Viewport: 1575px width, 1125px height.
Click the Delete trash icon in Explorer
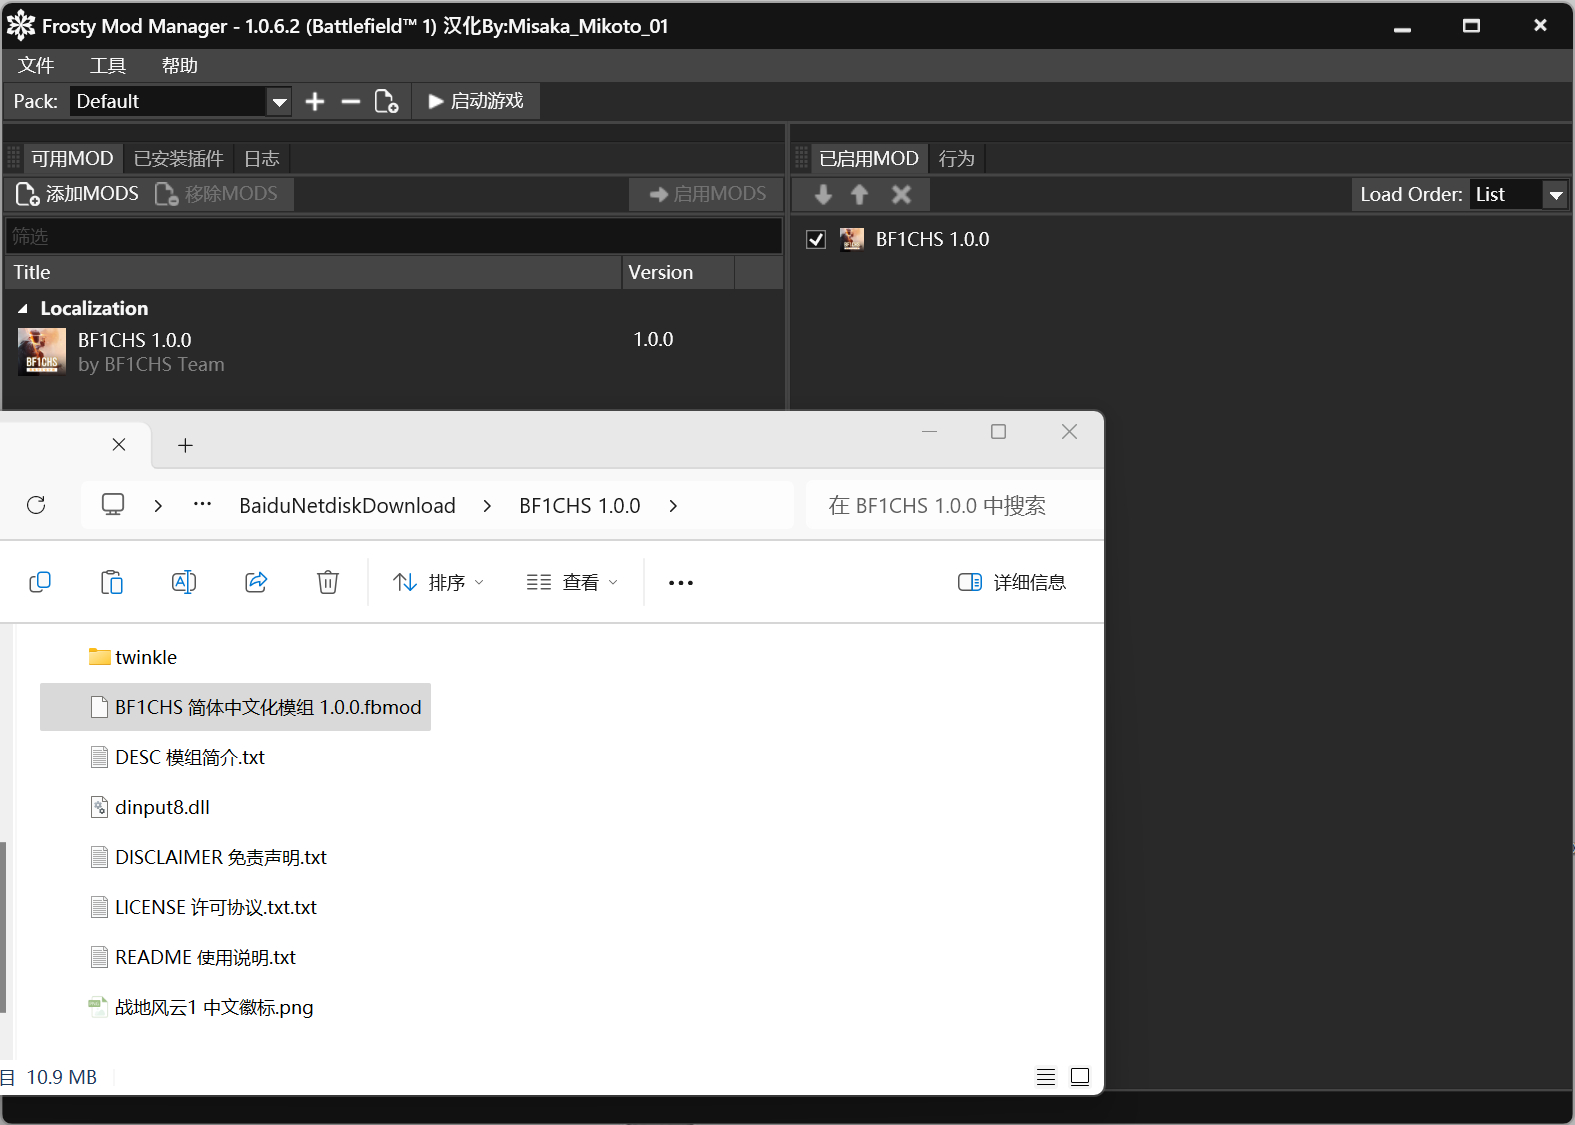point(328,582)
